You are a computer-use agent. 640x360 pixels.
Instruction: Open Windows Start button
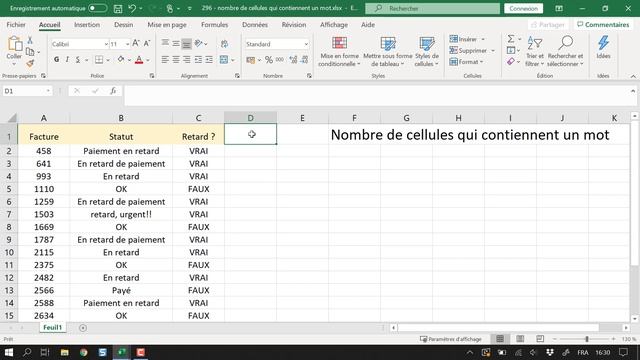coord(9,352)
